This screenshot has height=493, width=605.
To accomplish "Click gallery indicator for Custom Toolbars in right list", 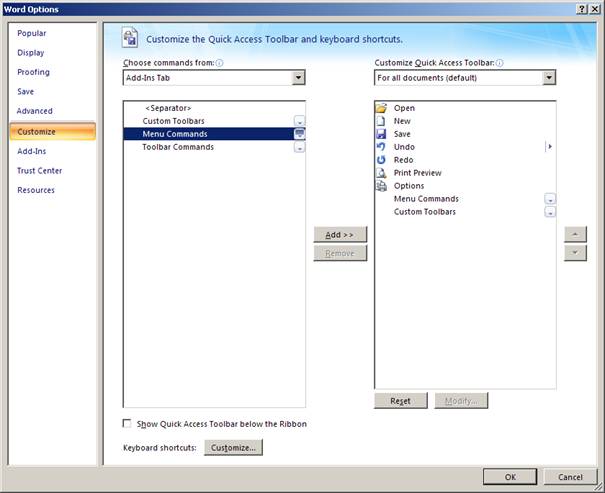I will tap(550, 212).
